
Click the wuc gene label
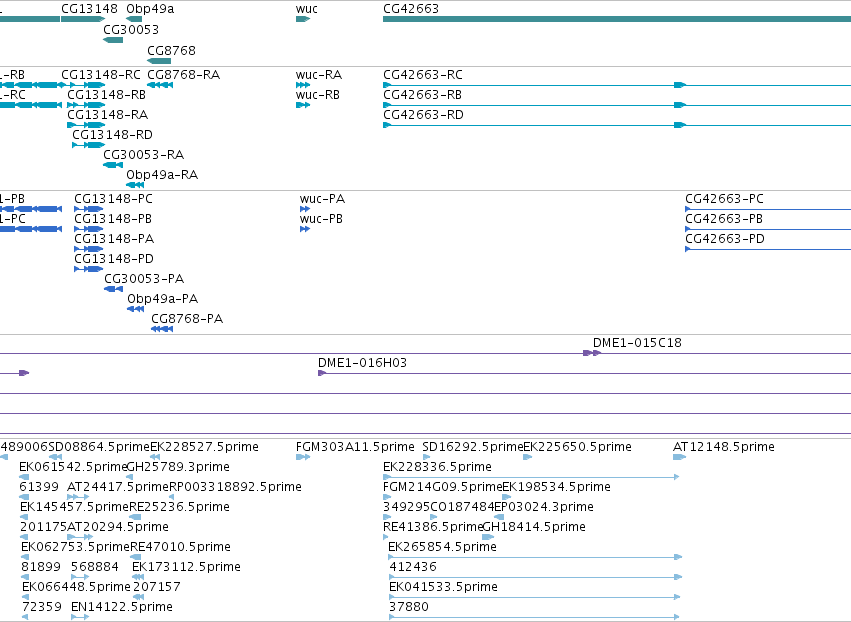pyautogui.click(x=307, y=9)
